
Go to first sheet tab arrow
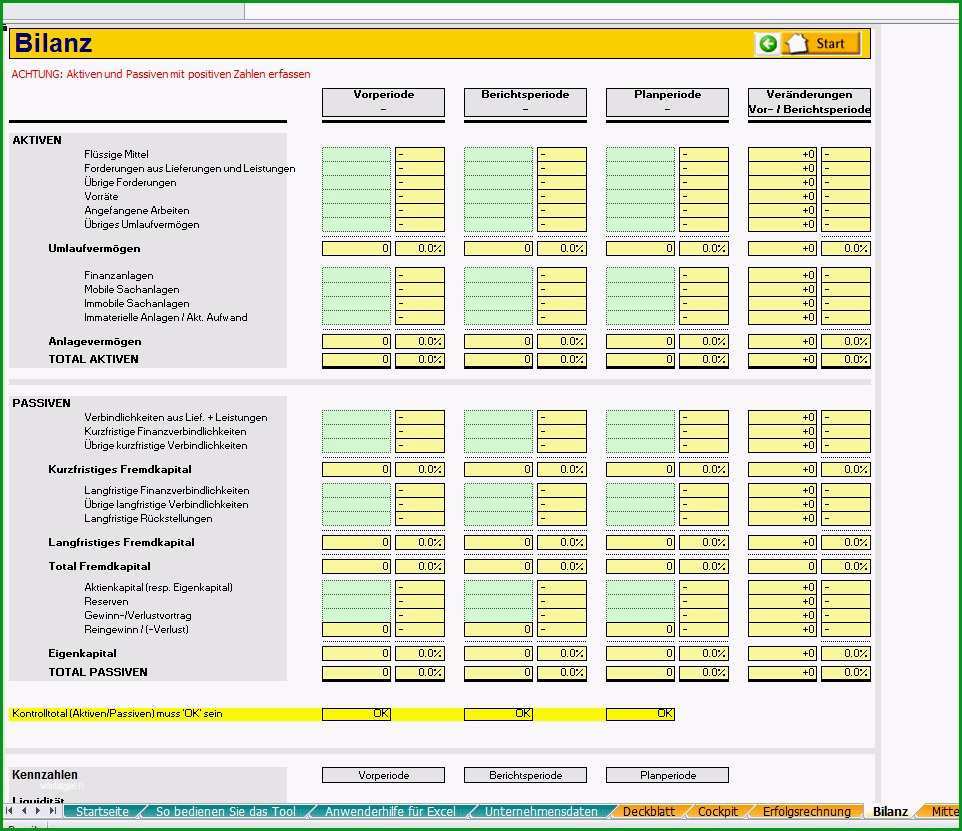(x=9, y=811)
